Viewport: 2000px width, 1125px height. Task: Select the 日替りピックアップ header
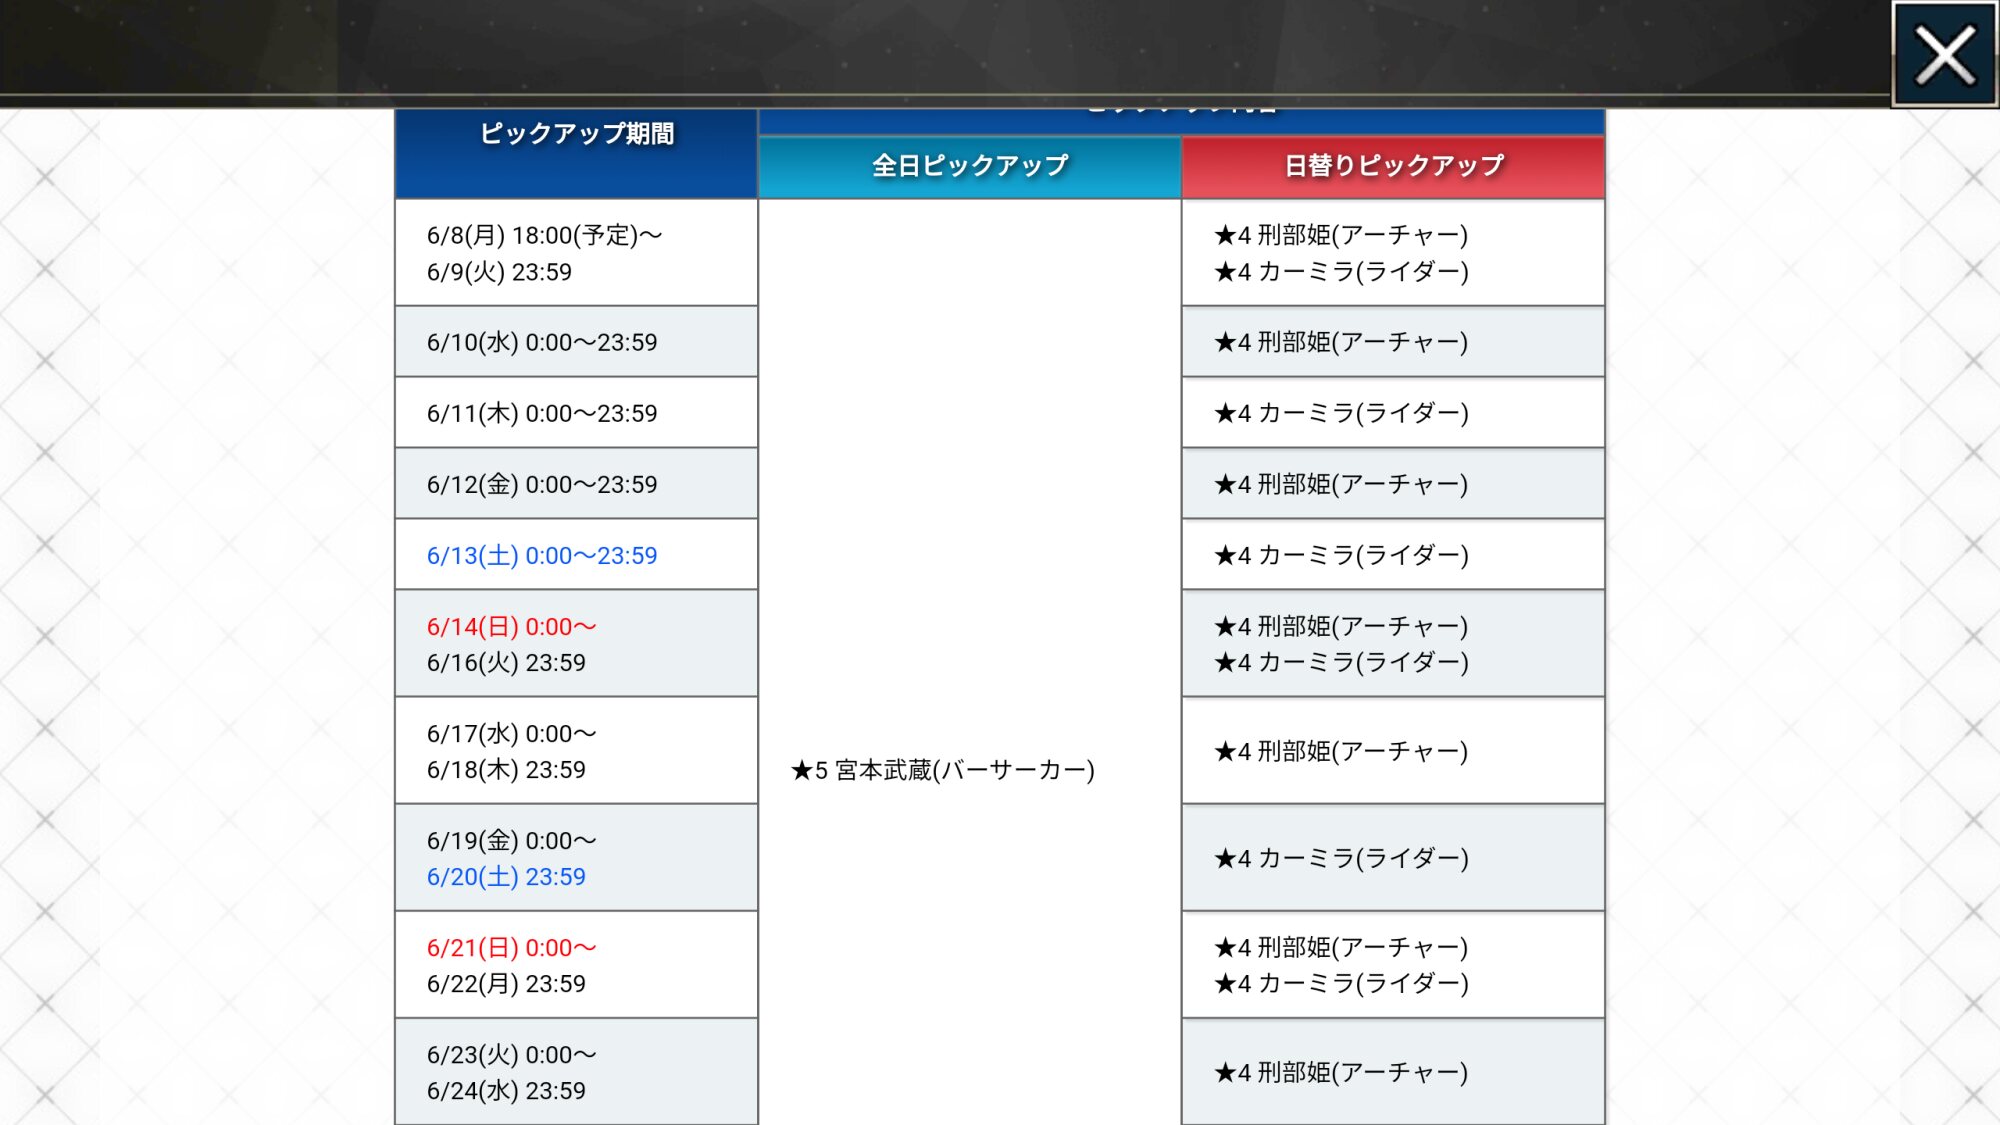(x=1393, y=166)
